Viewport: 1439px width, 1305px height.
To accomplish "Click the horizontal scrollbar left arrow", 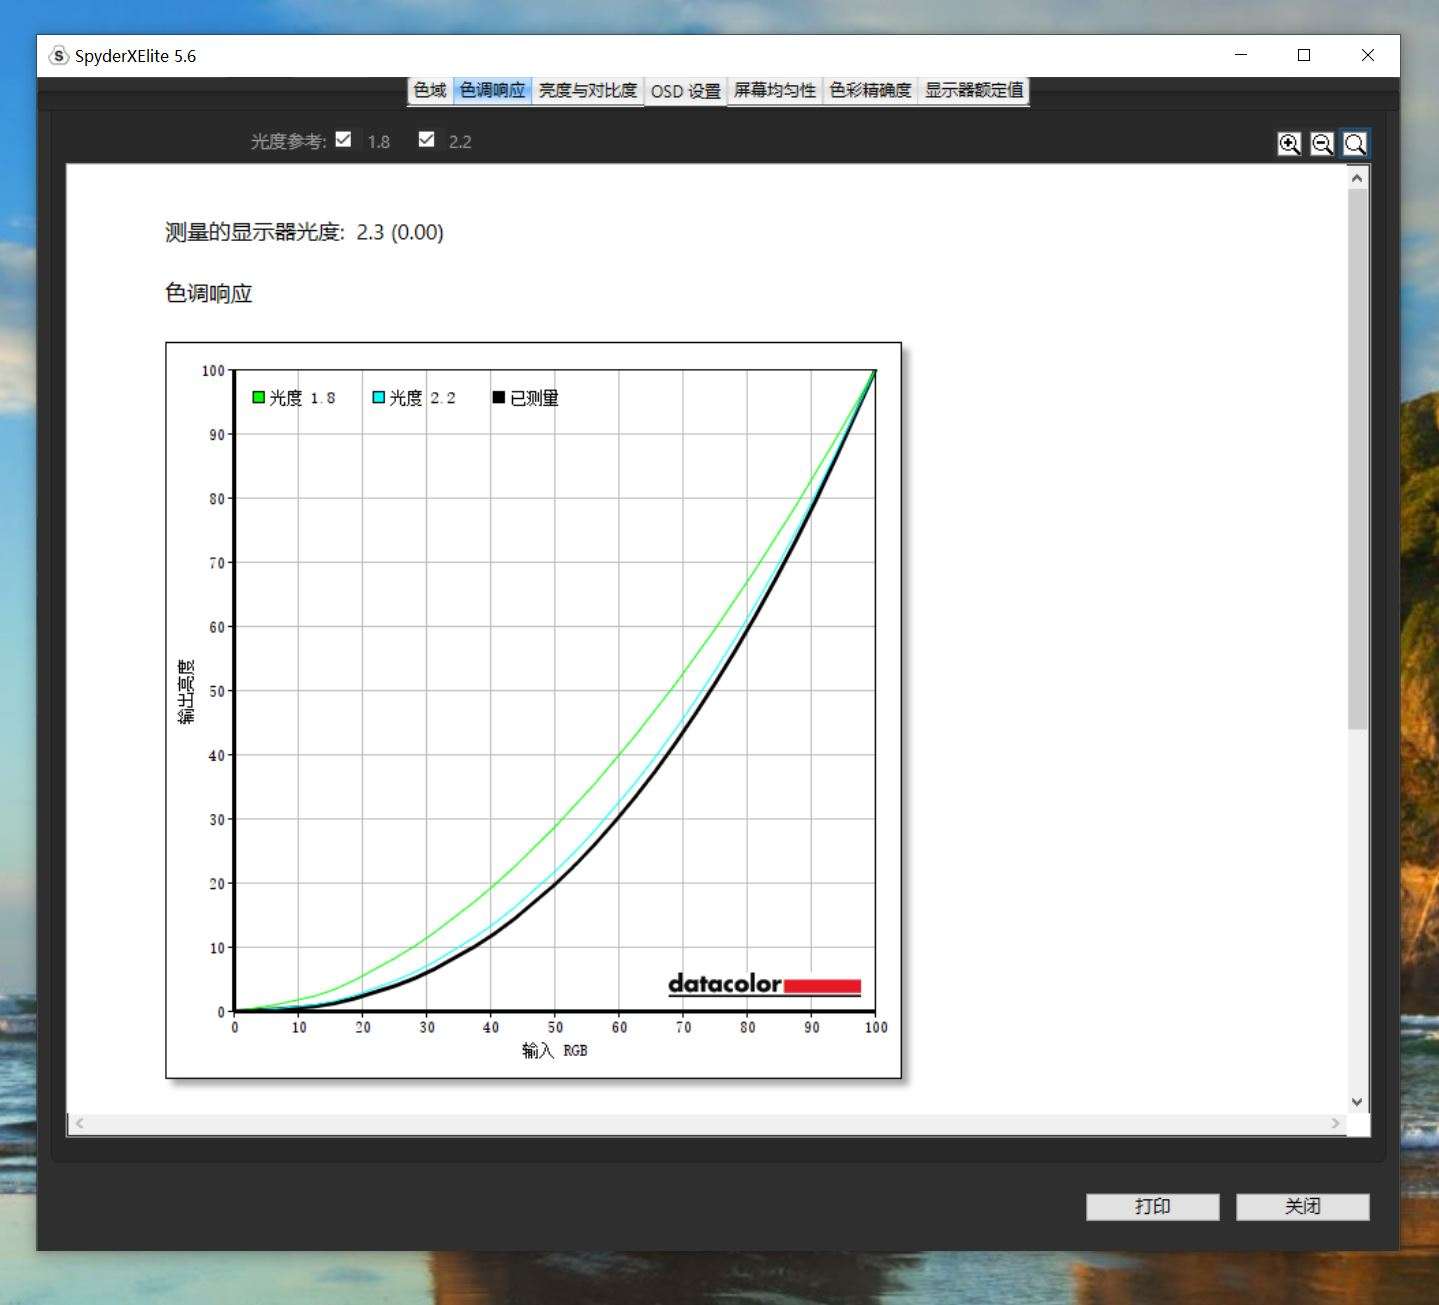I will click(x=79, y=1123).
